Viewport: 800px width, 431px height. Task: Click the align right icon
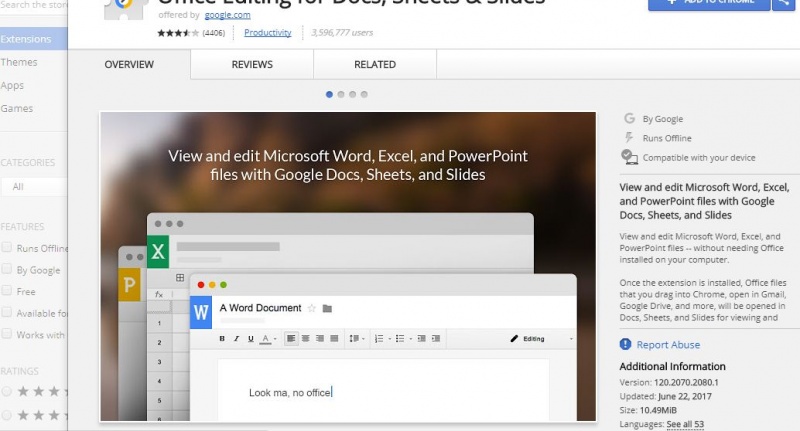click(x=320, y=339)
